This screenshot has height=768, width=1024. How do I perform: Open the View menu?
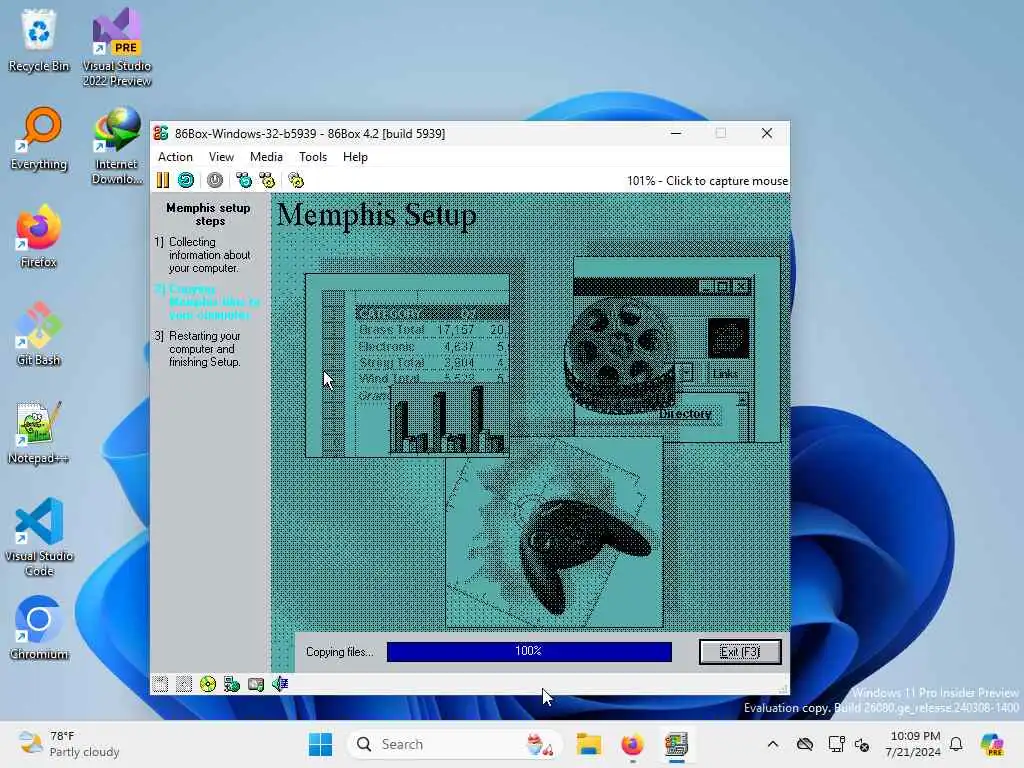pyautogui.click(x=221, y=157)
